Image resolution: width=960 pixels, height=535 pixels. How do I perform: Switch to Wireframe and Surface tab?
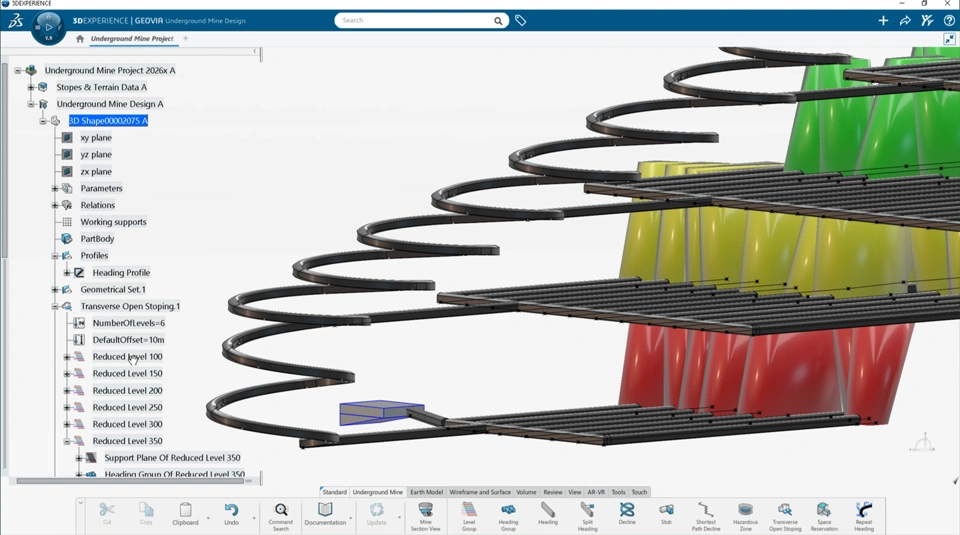[x=480, y=492]
